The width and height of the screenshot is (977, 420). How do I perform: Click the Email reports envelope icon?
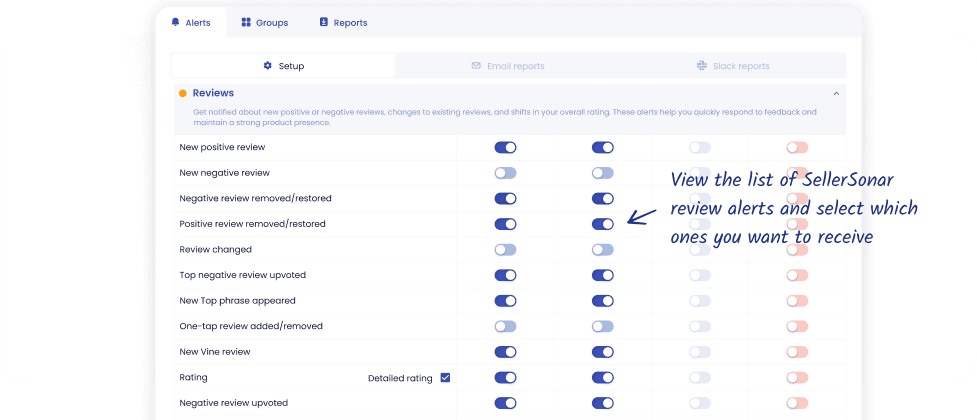tap(476, 66)
